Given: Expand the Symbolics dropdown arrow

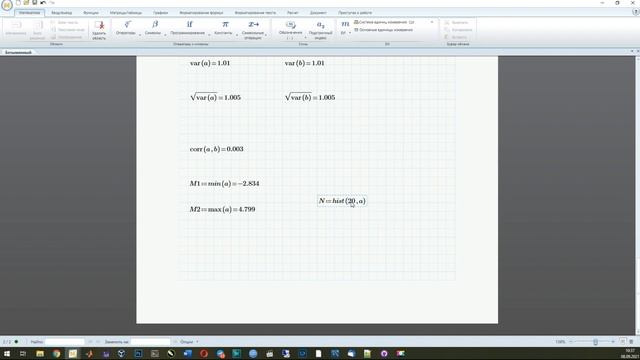Looking at the screenshot, I should (x=266, y=35).
